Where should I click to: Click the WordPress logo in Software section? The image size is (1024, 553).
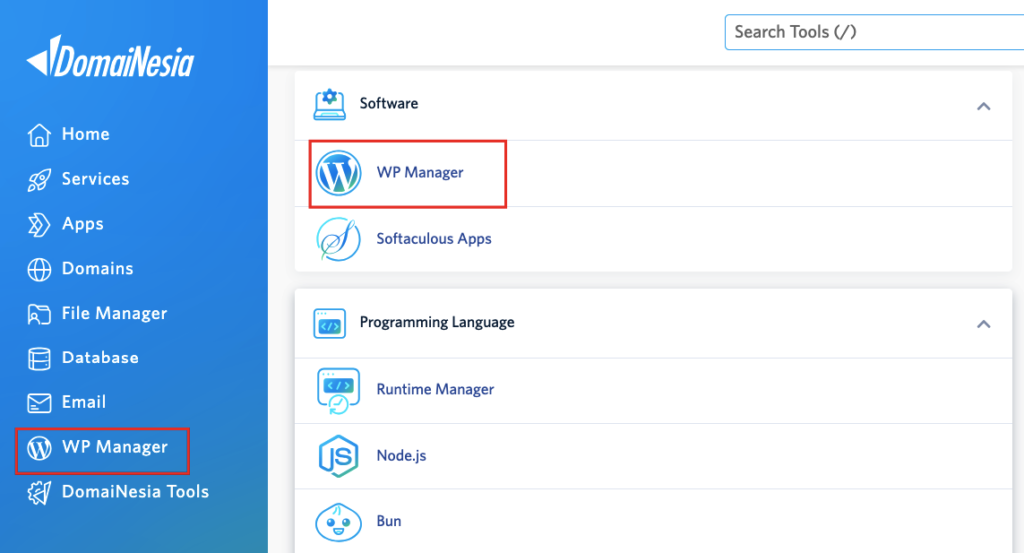338,173
